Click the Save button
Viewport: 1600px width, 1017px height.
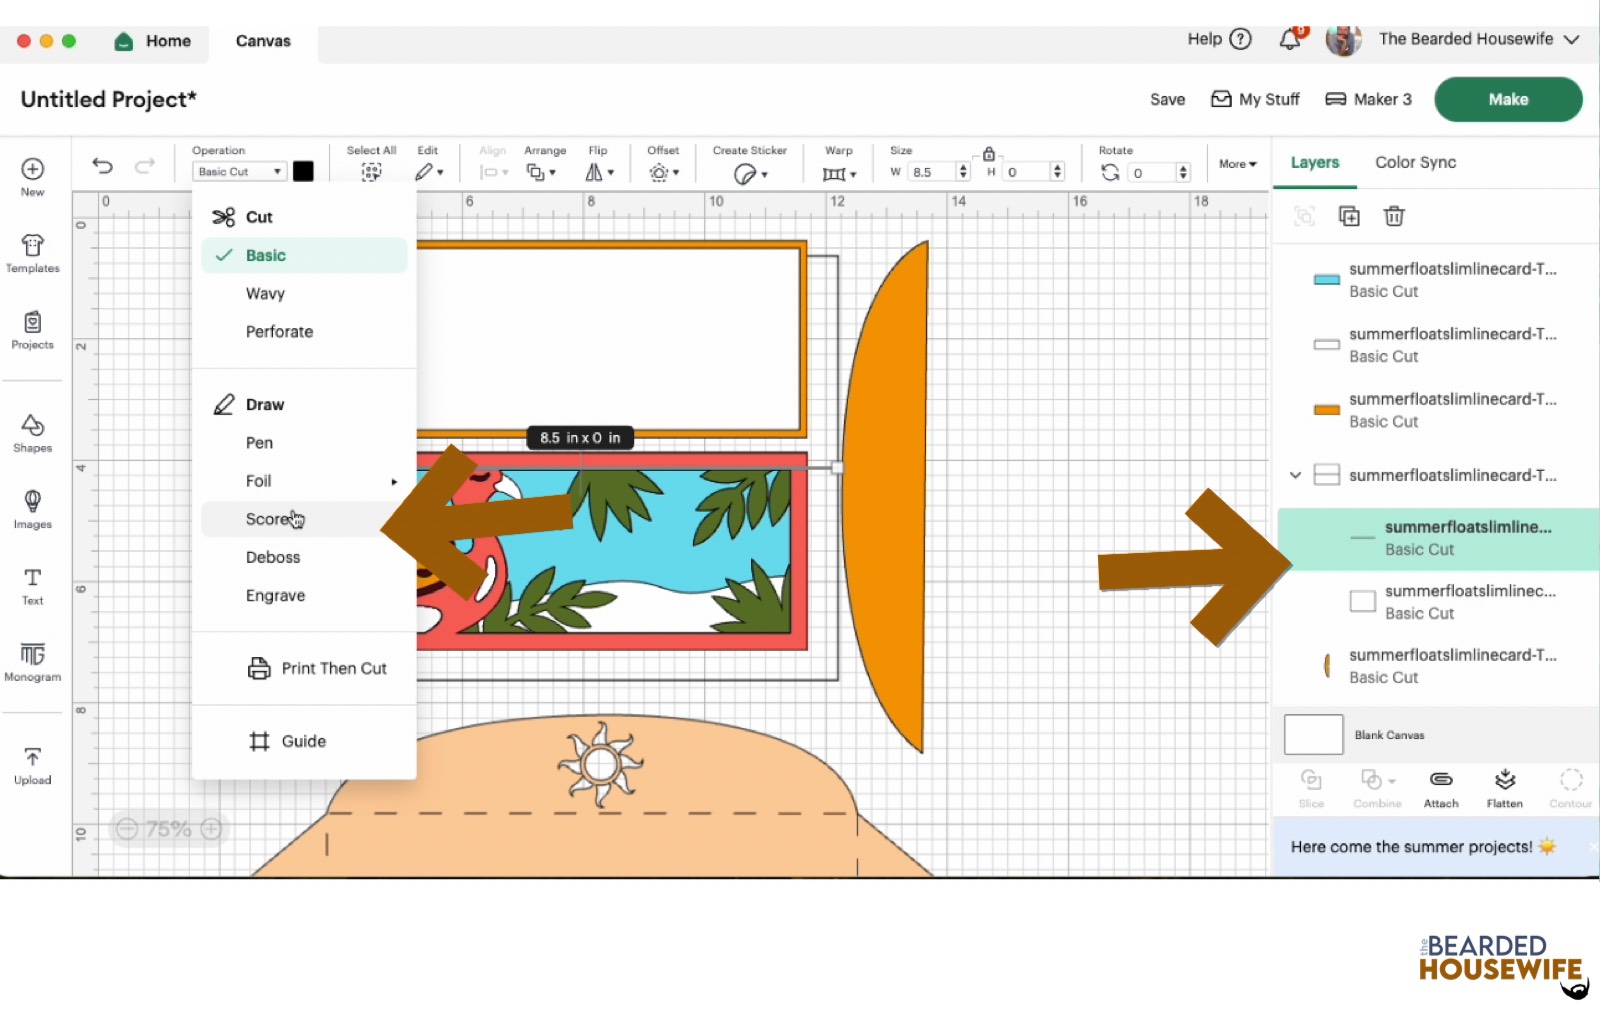point(1167,100)
